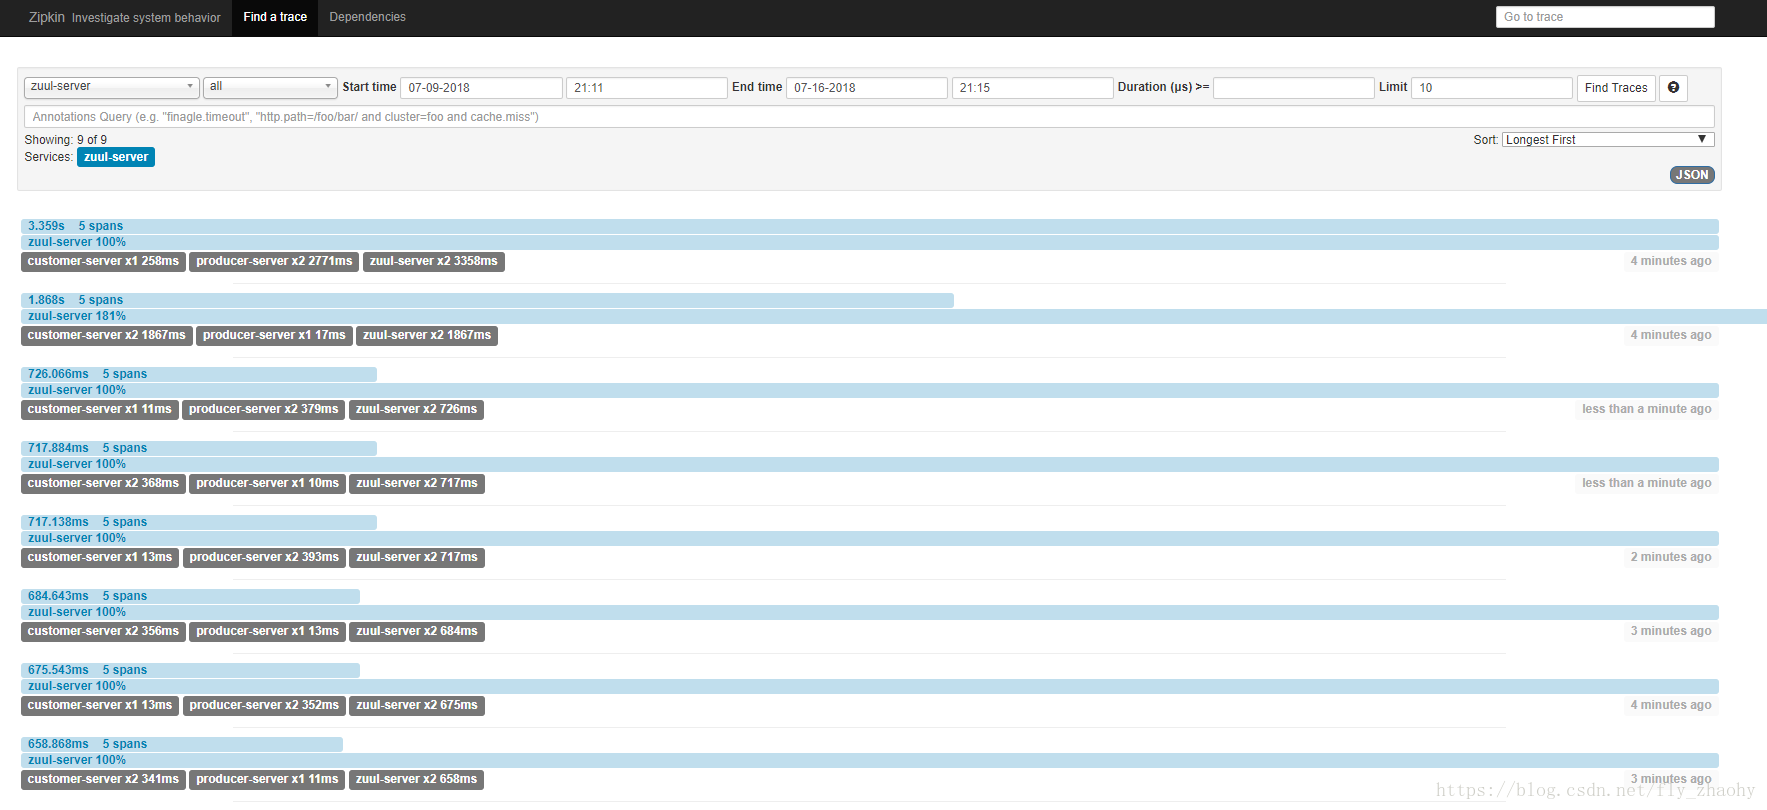Click 'zuul-server x2 684ms' label
The height and width of the screenshot is (810, 1767).
tap(417, 632)
